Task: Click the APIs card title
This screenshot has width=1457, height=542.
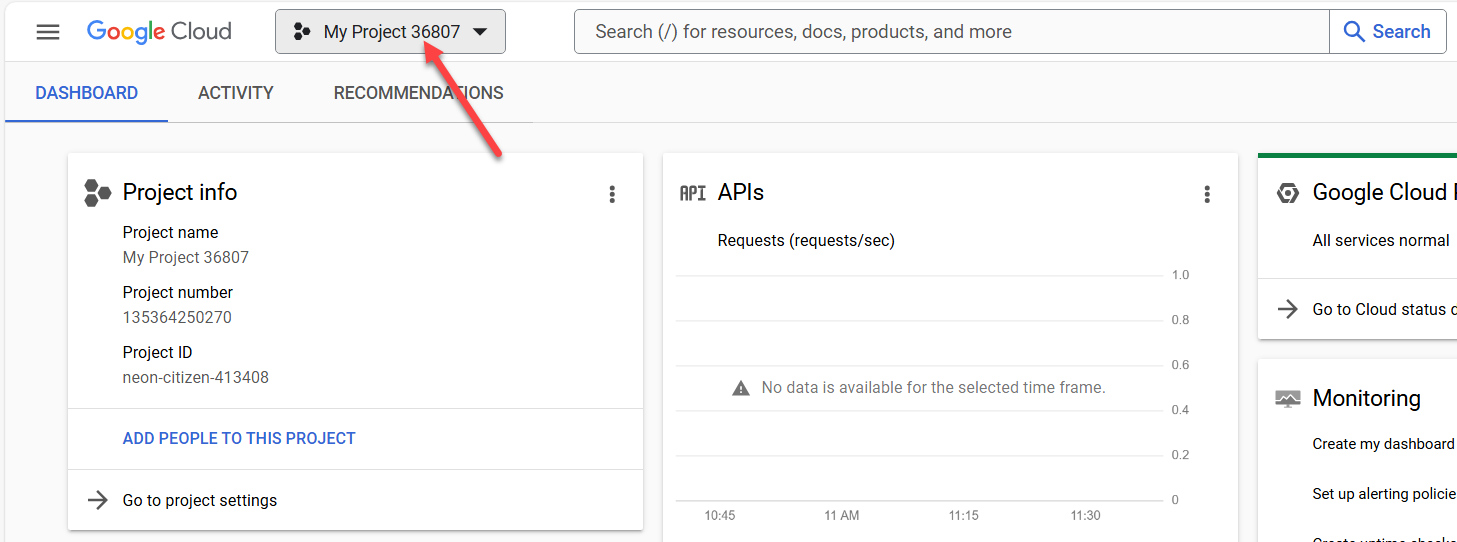Action: [741, 192]
